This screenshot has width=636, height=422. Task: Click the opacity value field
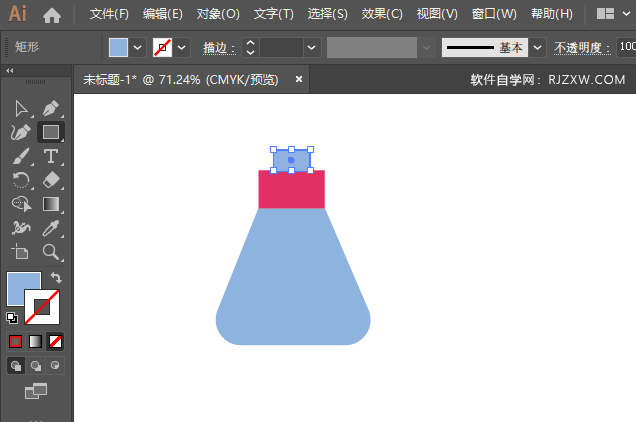[x=626, y=47]
